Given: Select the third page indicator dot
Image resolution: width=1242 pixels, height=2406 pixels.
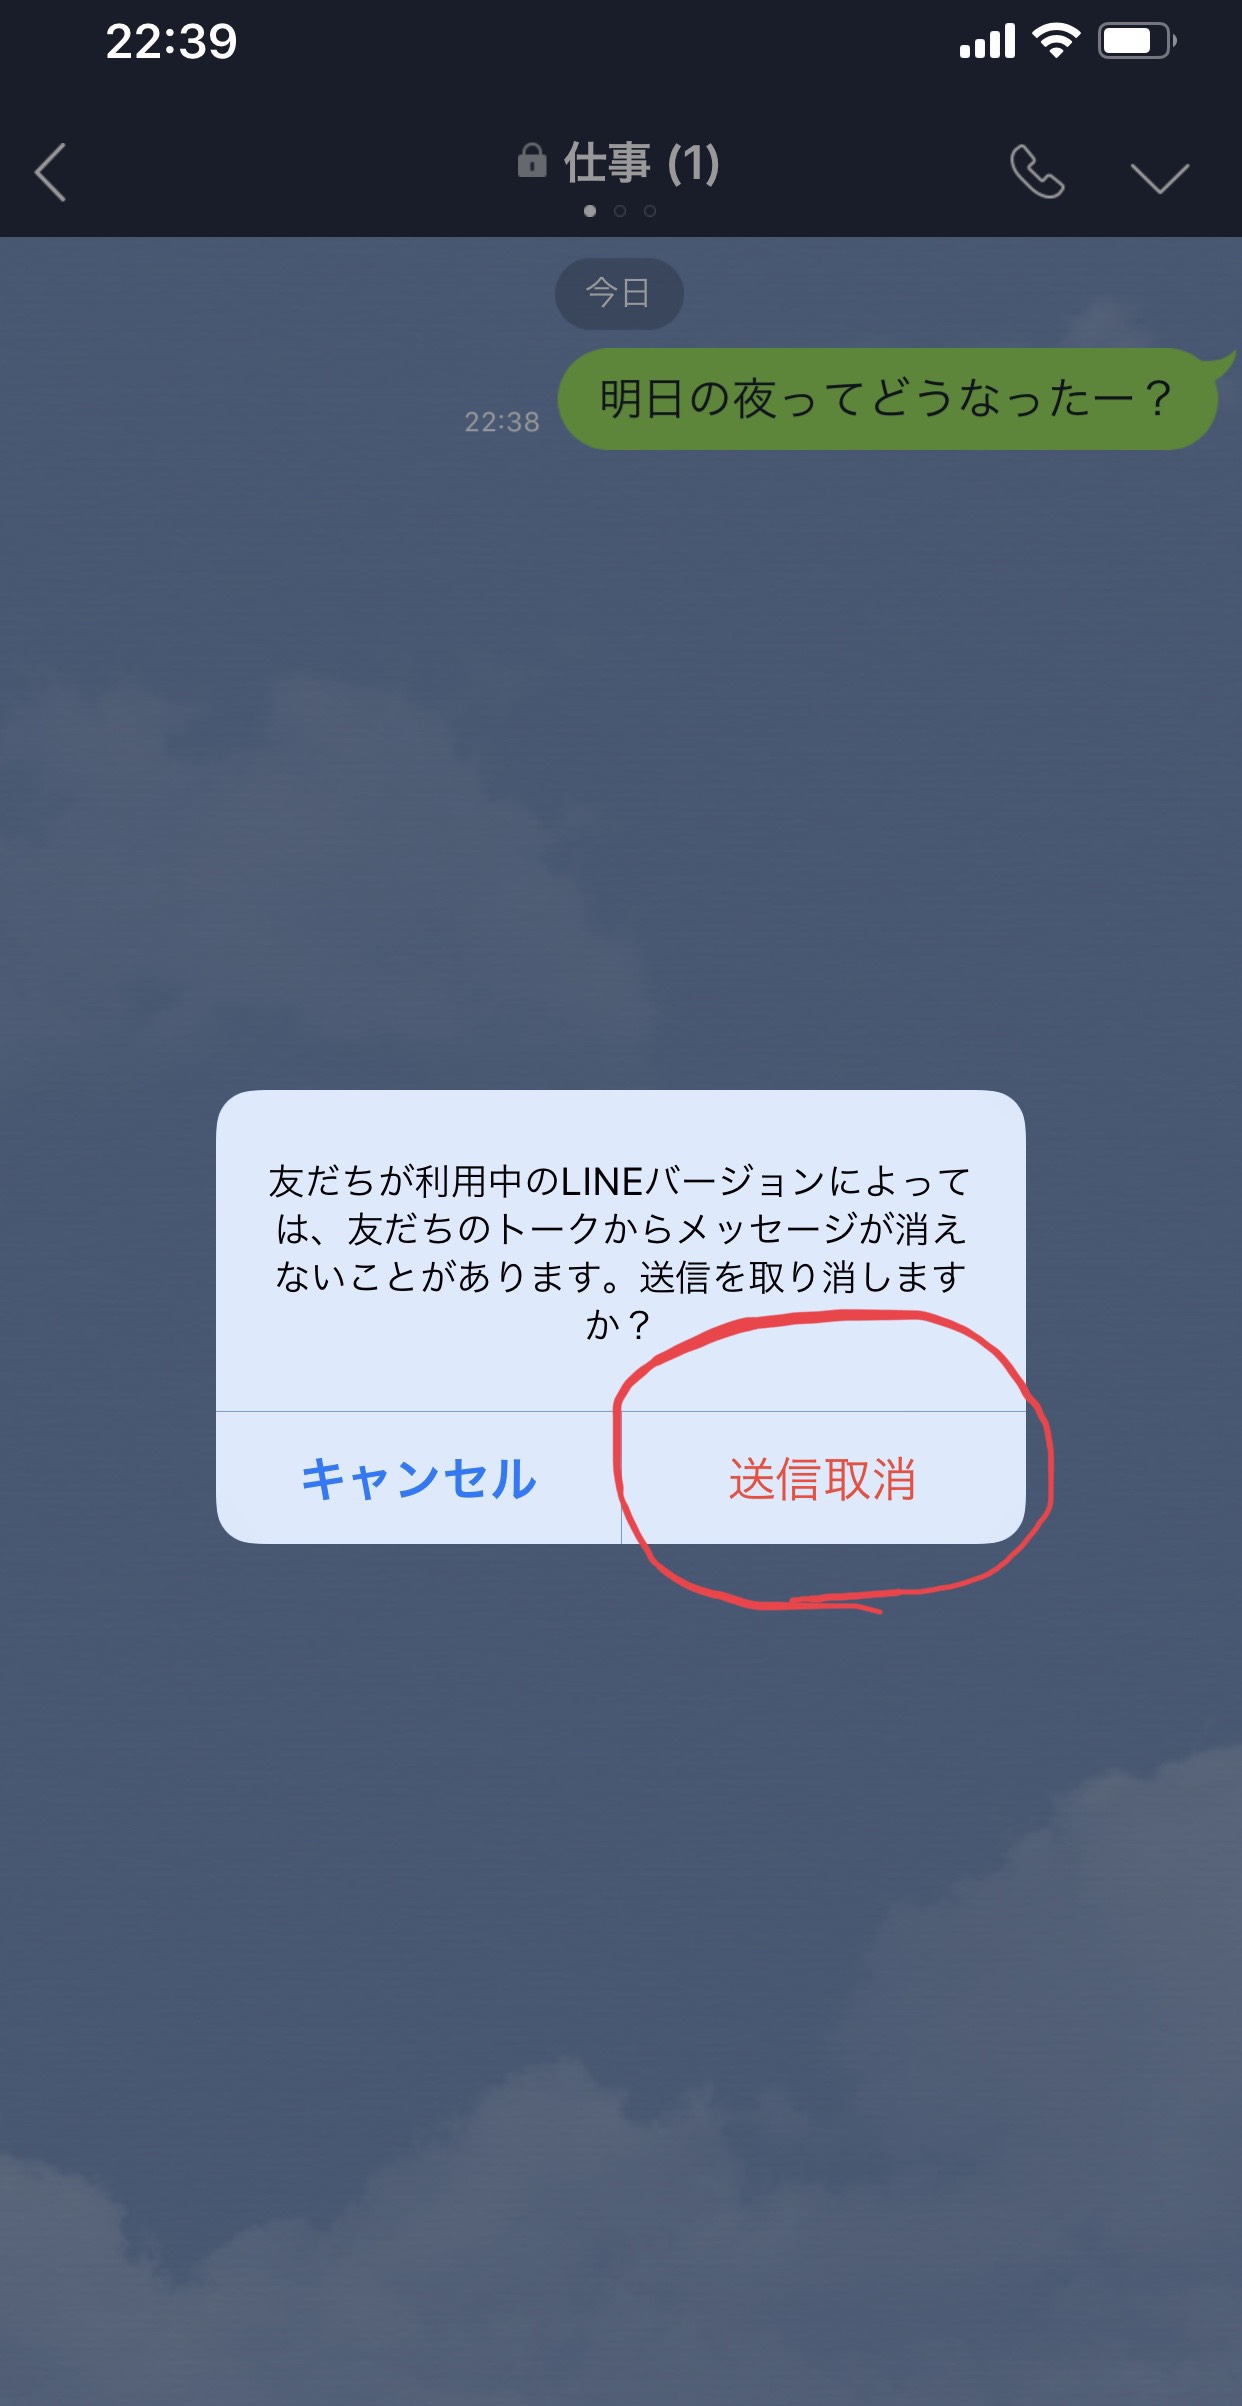Looking at the screenshot, I should (x=650, y=211).
